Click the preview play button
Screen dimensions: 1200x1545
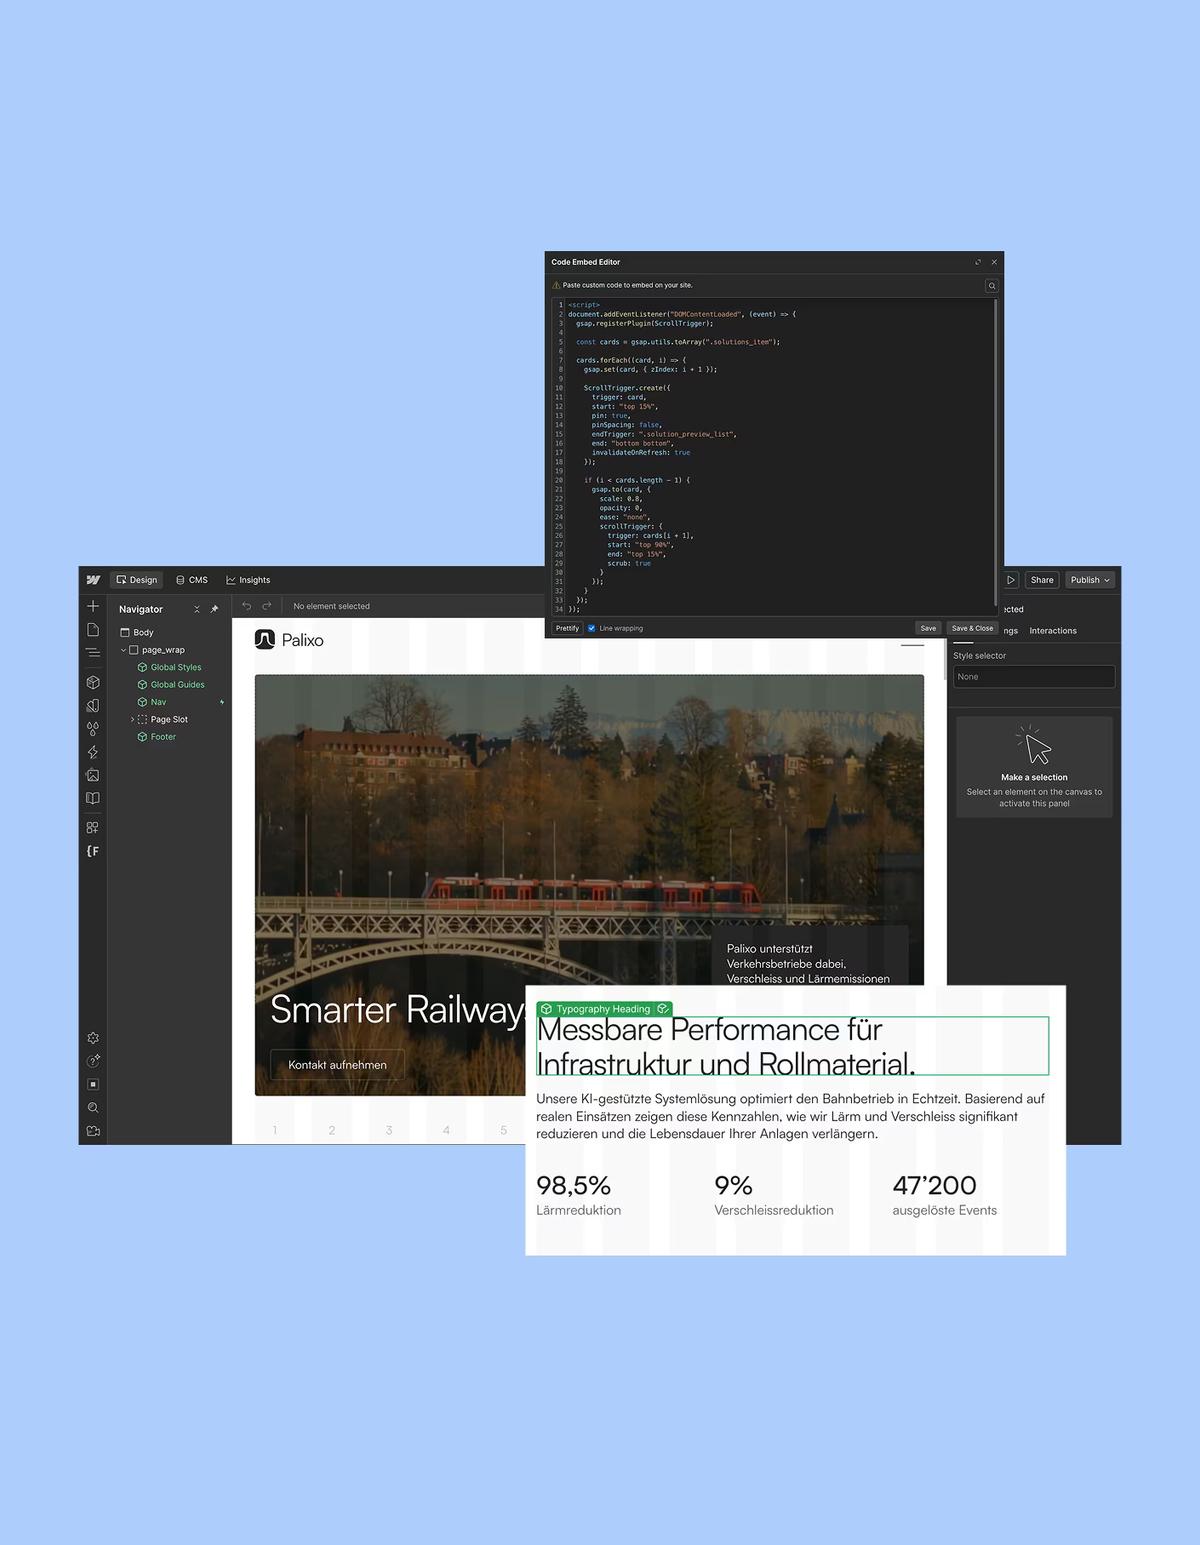[1011, 580]
